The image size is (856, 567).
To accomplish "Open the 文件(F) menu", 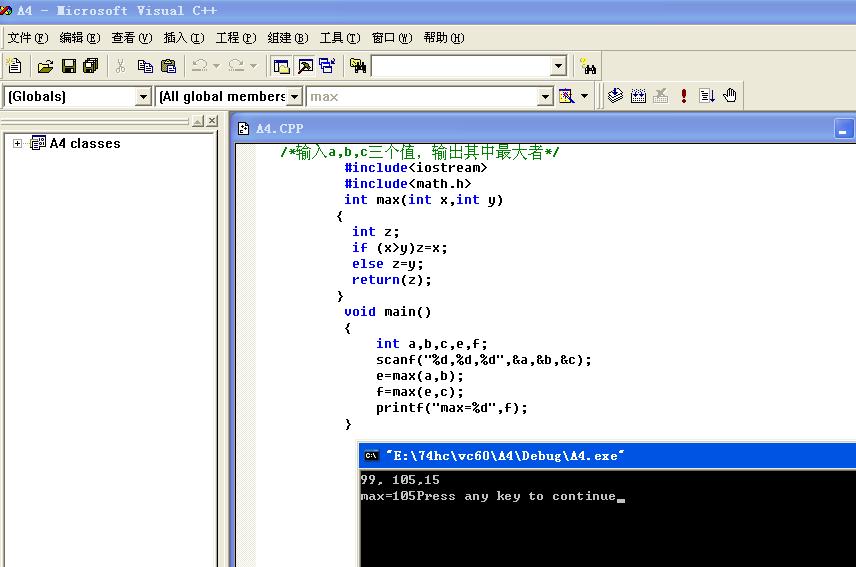I will 28,38.
